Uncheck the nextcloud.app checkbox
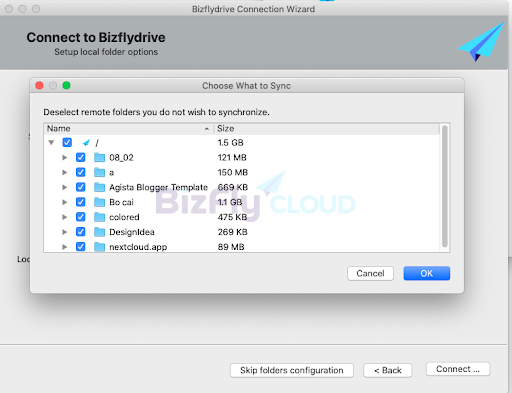 80,247
